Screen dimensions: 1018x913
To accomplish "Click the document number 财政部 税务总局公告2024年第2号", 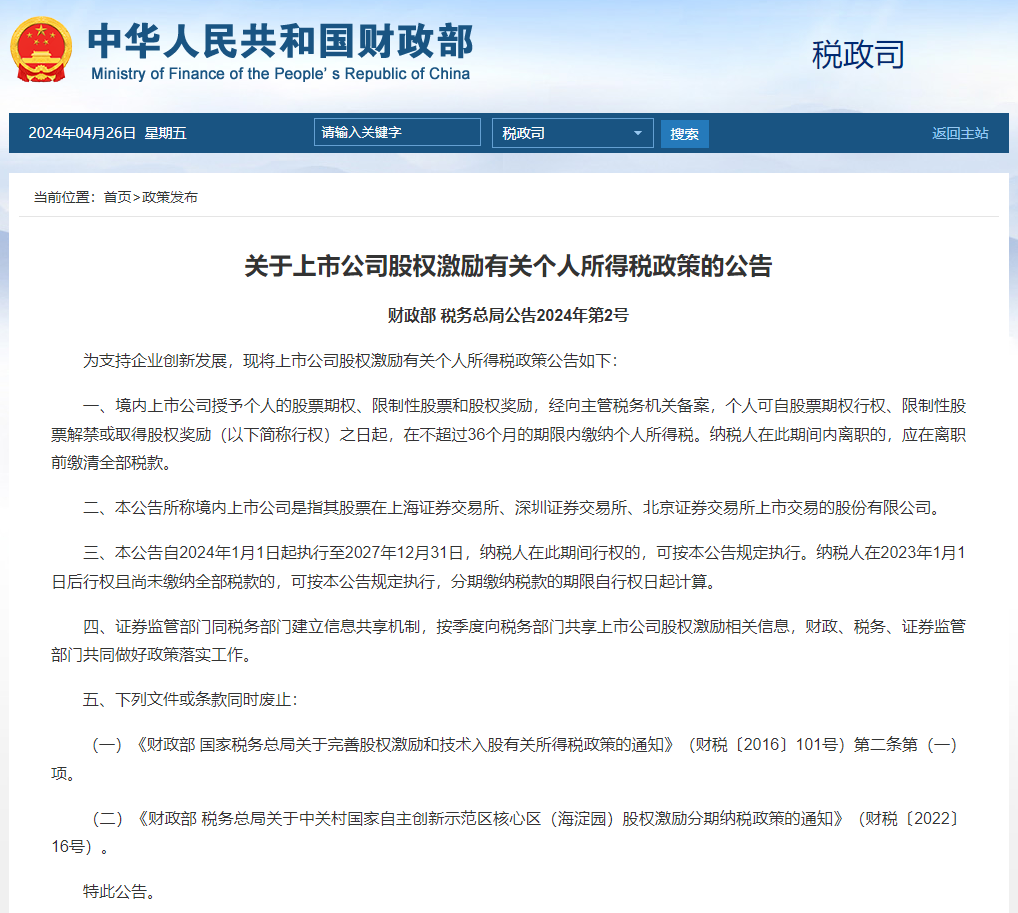I will click(x=508, y=316).
